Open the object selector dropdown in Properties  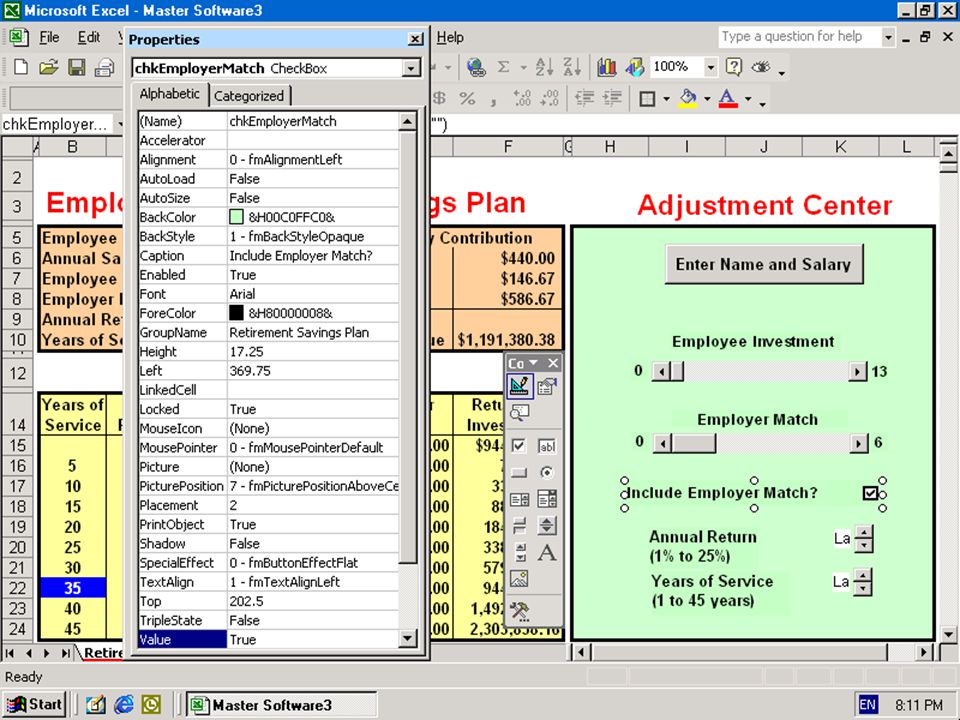click(x=411, y=68)
